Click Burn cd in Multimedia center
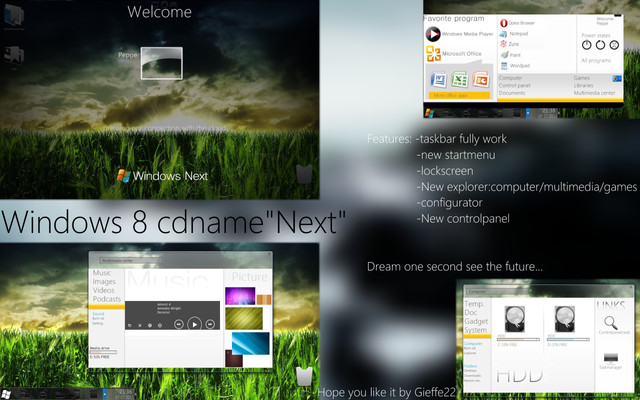The height and width of the screenshot is (400, 640). 98,318
